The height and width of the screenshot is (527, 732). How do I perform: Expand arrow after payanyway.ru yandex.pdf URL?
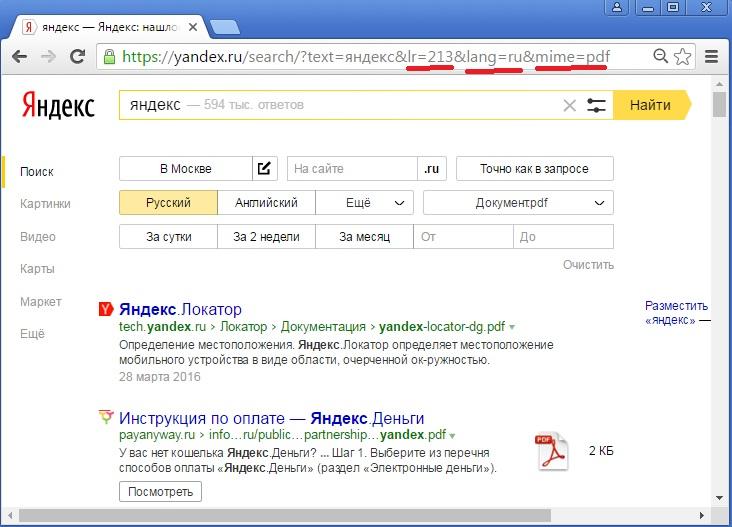tap(452, 436)
